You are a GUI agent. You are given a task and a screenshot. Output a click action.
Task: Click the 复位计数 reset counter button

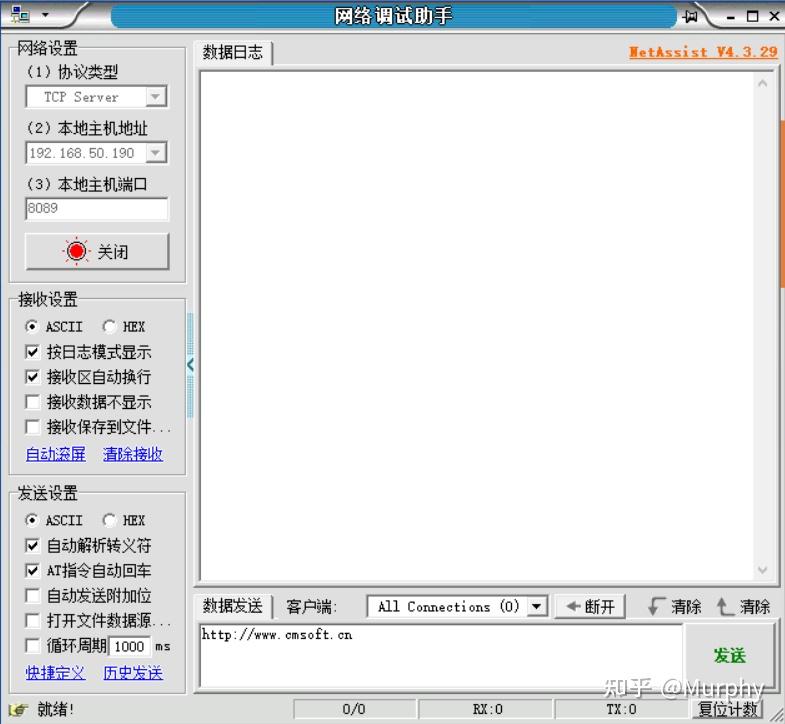[x=728, y=709]
